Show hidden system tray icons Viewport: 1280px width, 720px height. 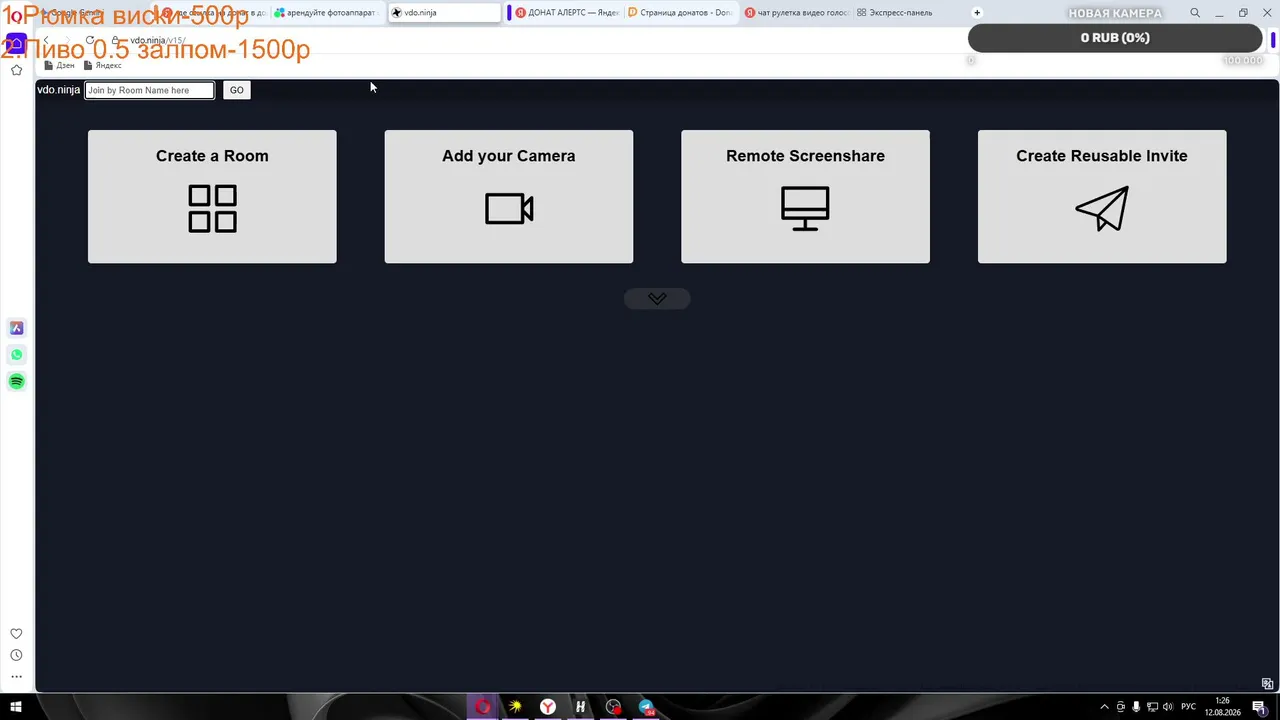1104,707
